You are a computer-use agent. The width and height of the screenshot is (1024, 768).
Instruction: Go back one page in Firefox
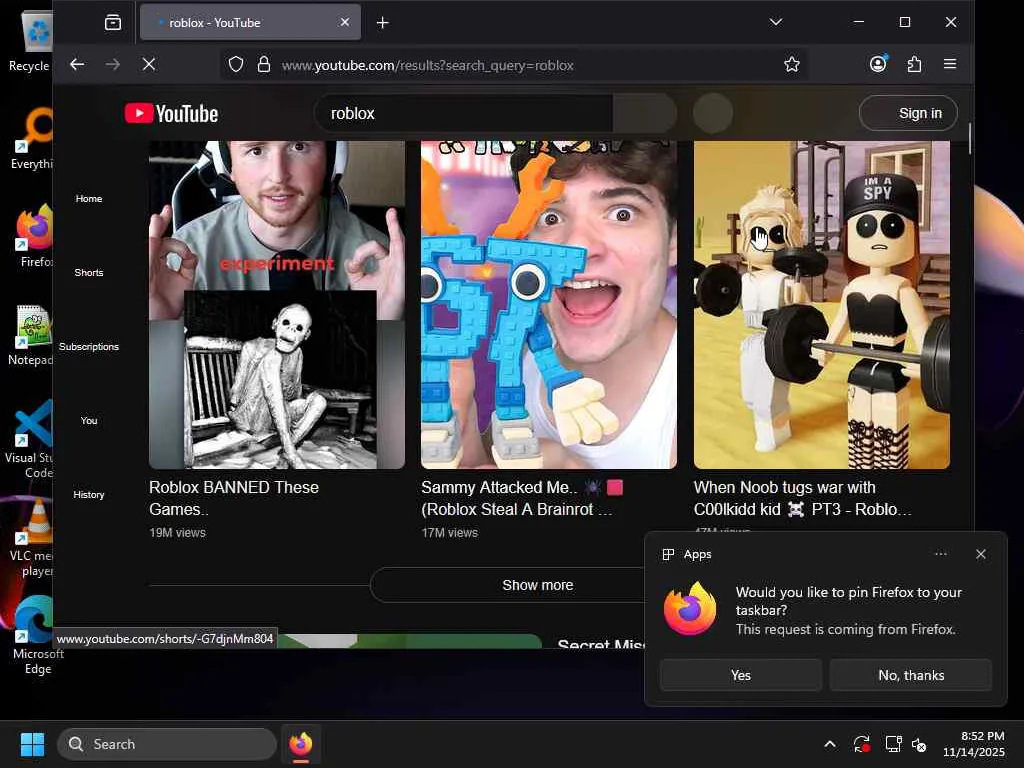click(77, 64)
